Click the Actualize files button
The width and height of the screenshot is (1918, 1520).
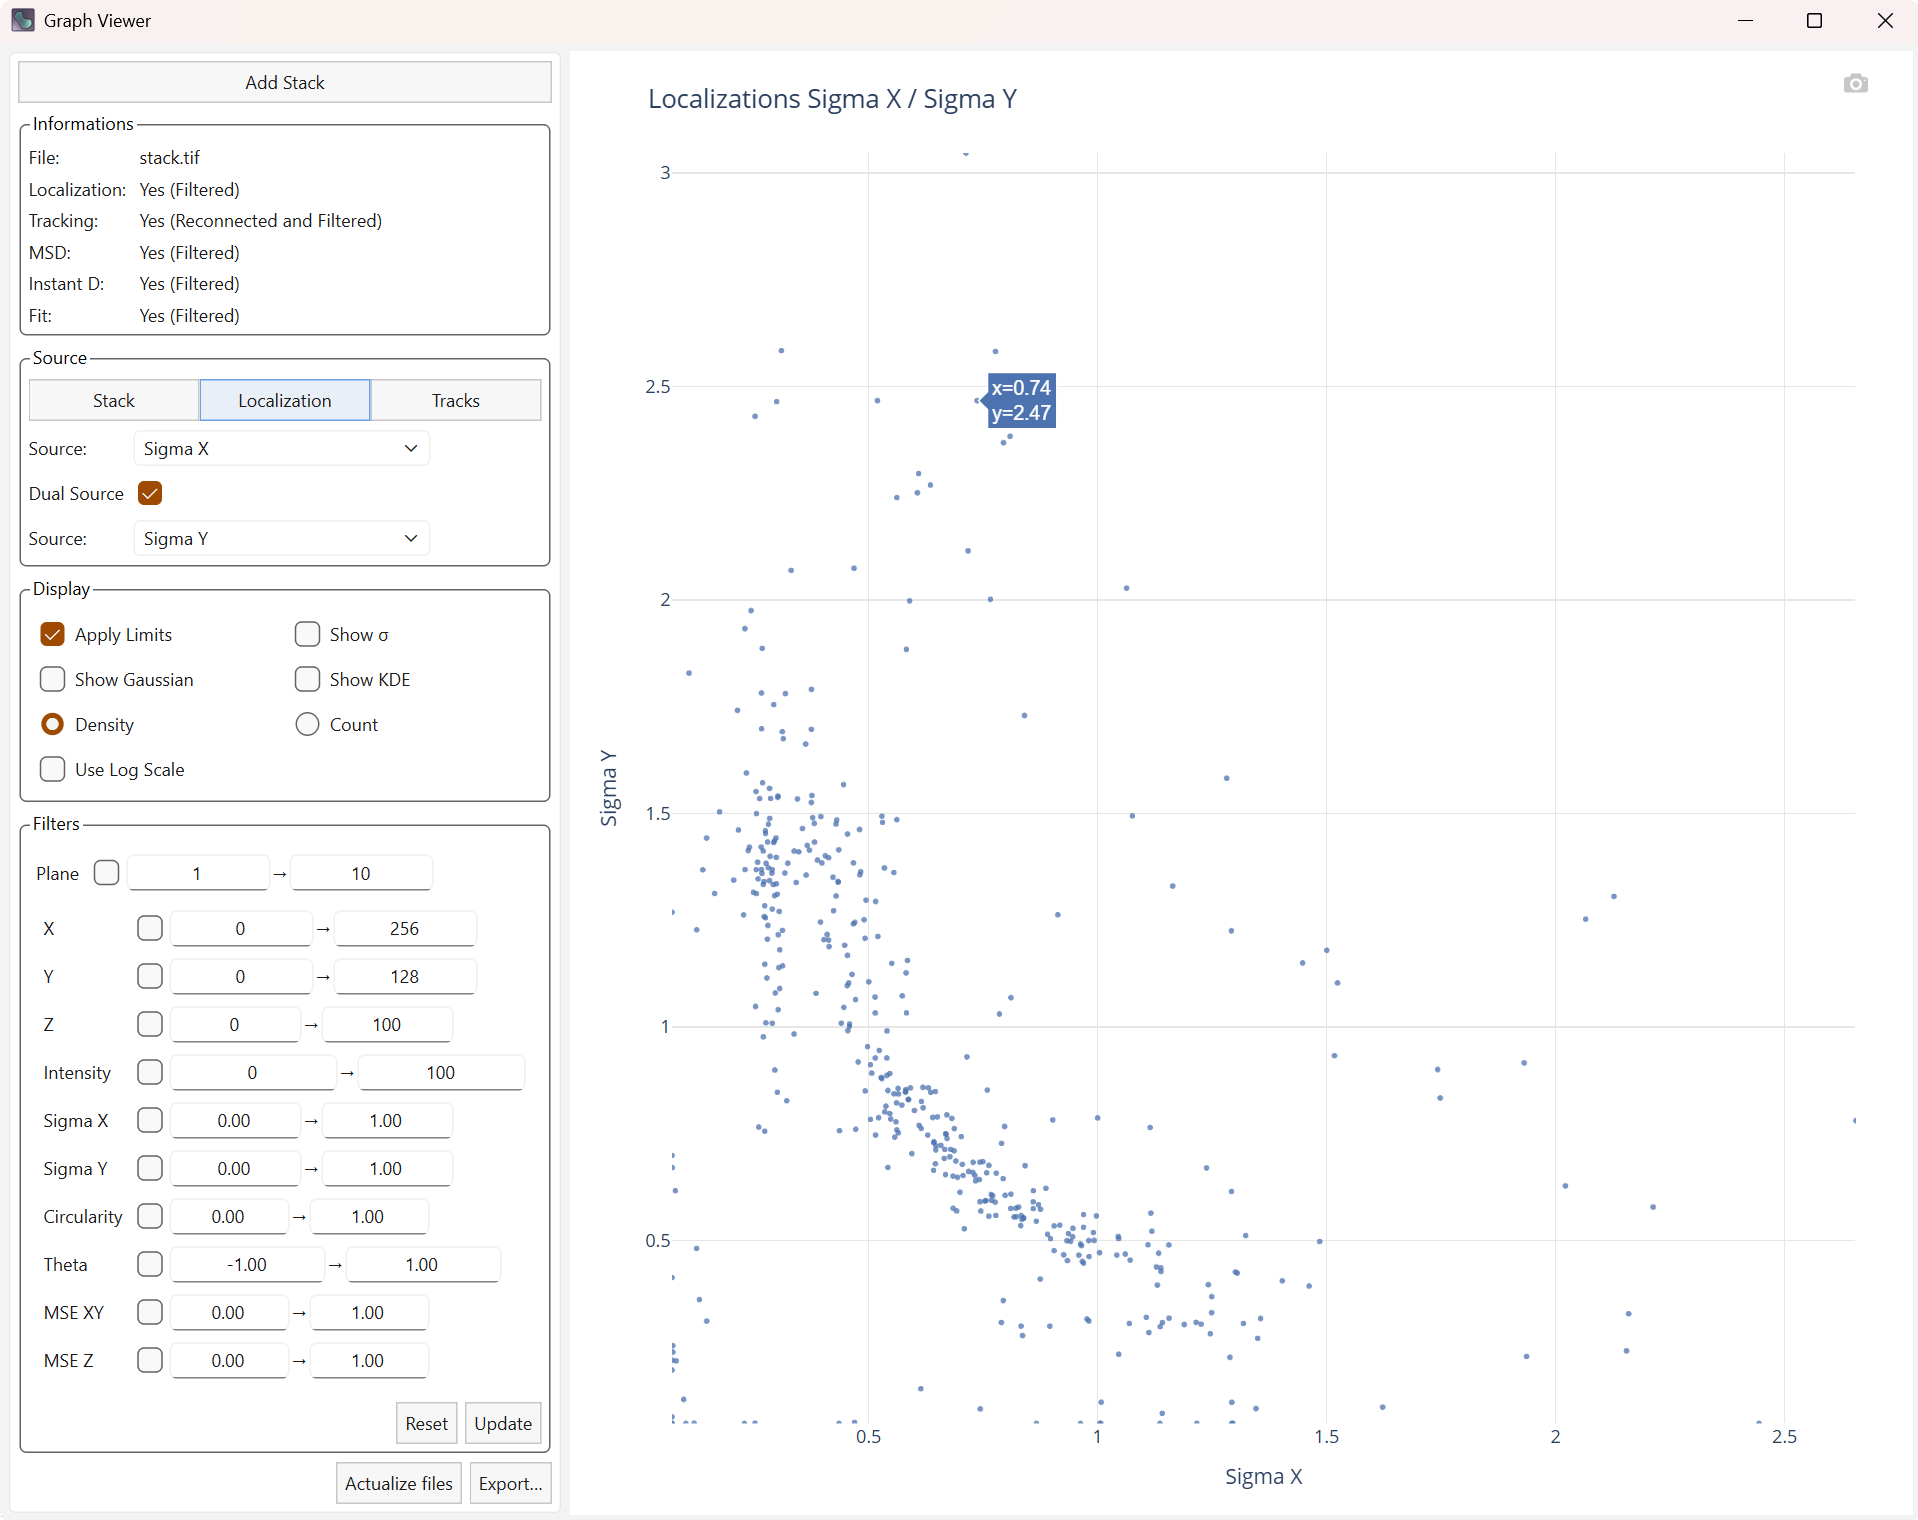398,1484
